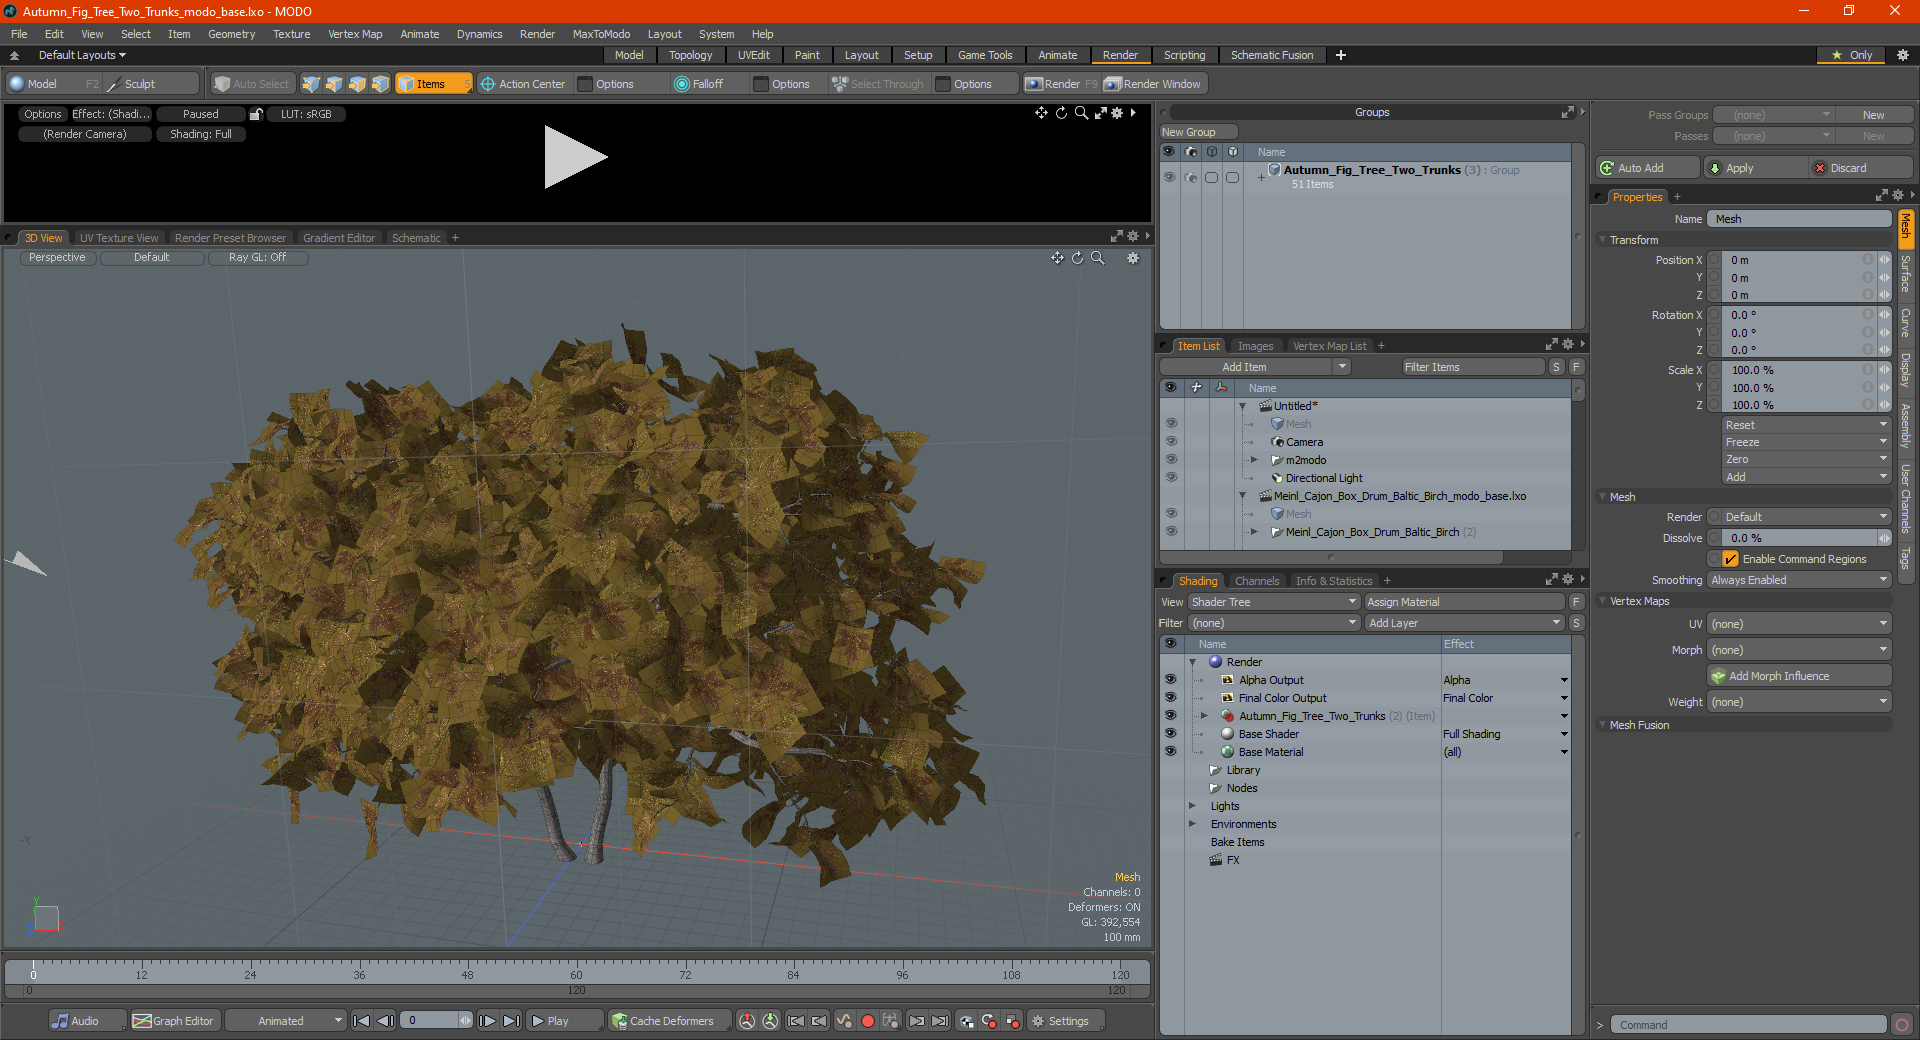Open the Dynamics menu
The height and width of the screenshot is (1040, 1920).
(x=479, y=34)
